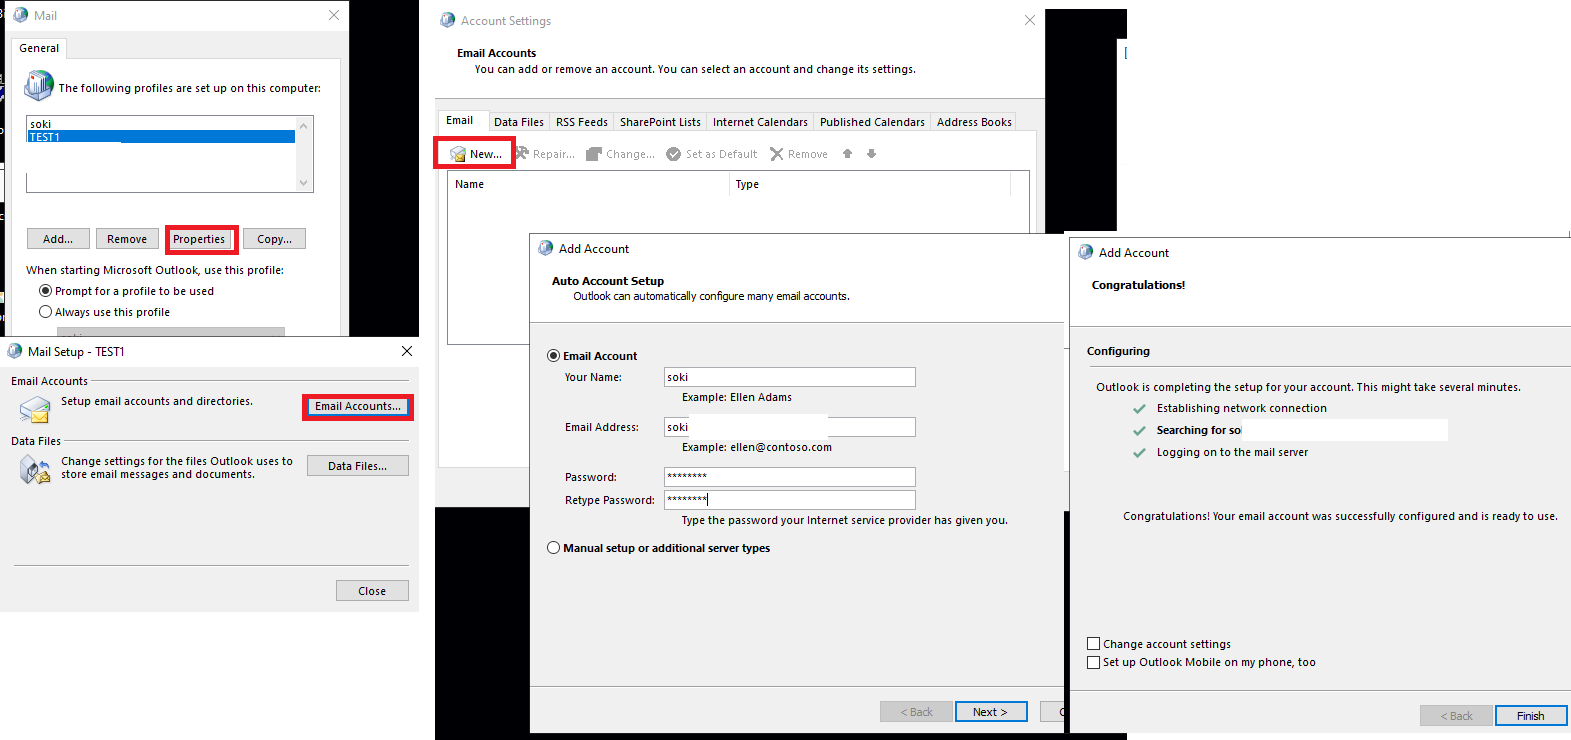Switch to the Internet Calendars tab

pyautogui.click(x=760, y=122)
